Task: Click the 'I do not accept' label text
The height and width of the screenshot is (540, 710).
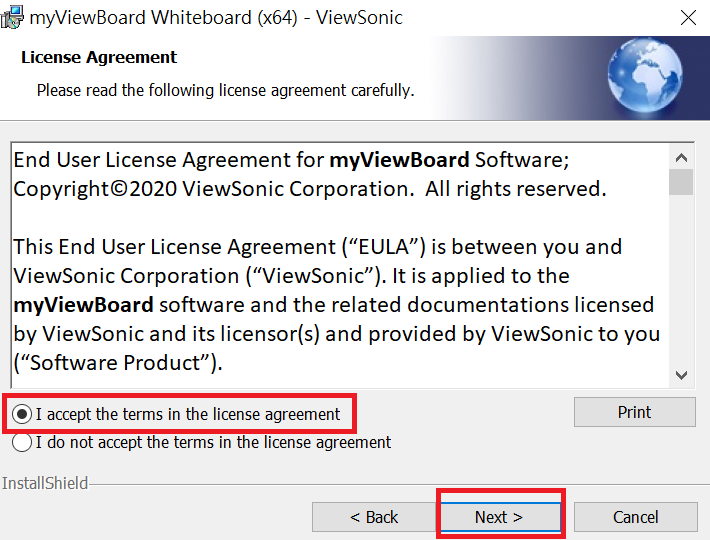Action: click(x=213, y=442)
